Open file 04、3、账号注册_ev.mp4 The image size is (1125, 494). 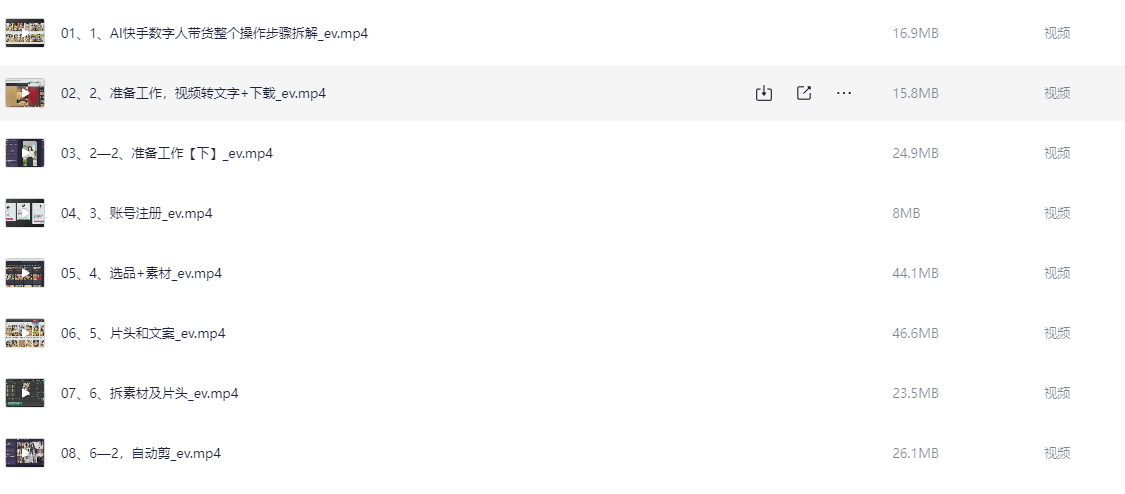(137, 213)
